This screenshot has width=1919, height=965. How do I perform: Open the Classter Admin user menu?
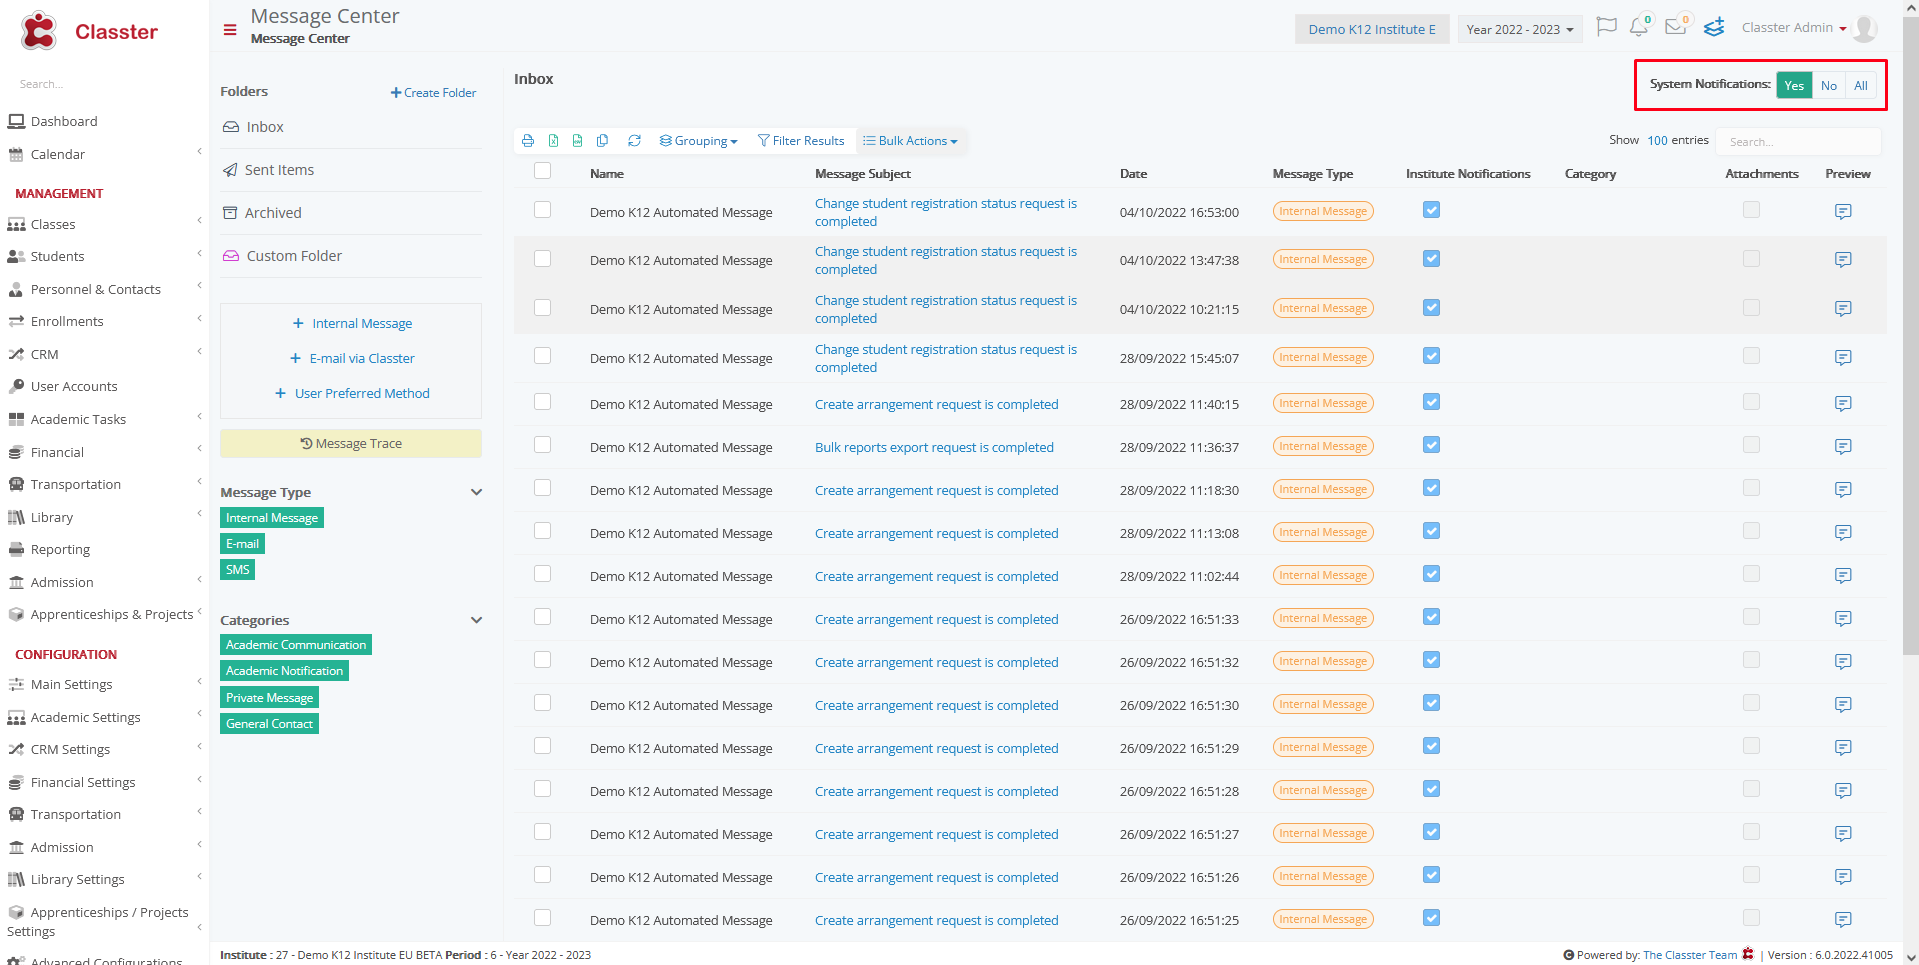(x=1793, y=27)
